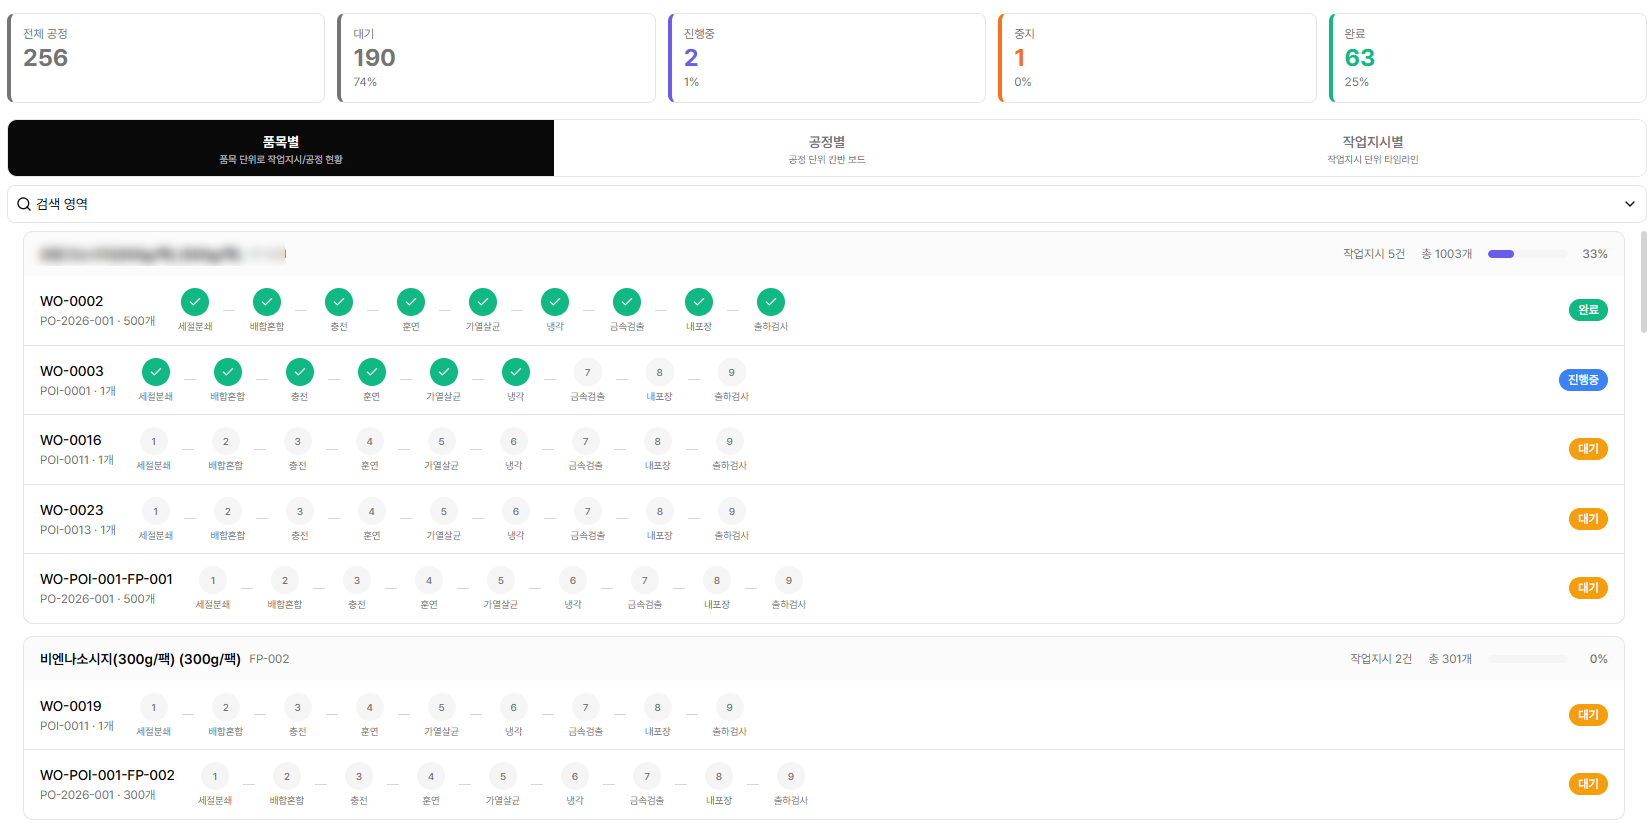Switch to the 품목별 tab
Screen dimensions: 1652x828
[x=281, y=148]
